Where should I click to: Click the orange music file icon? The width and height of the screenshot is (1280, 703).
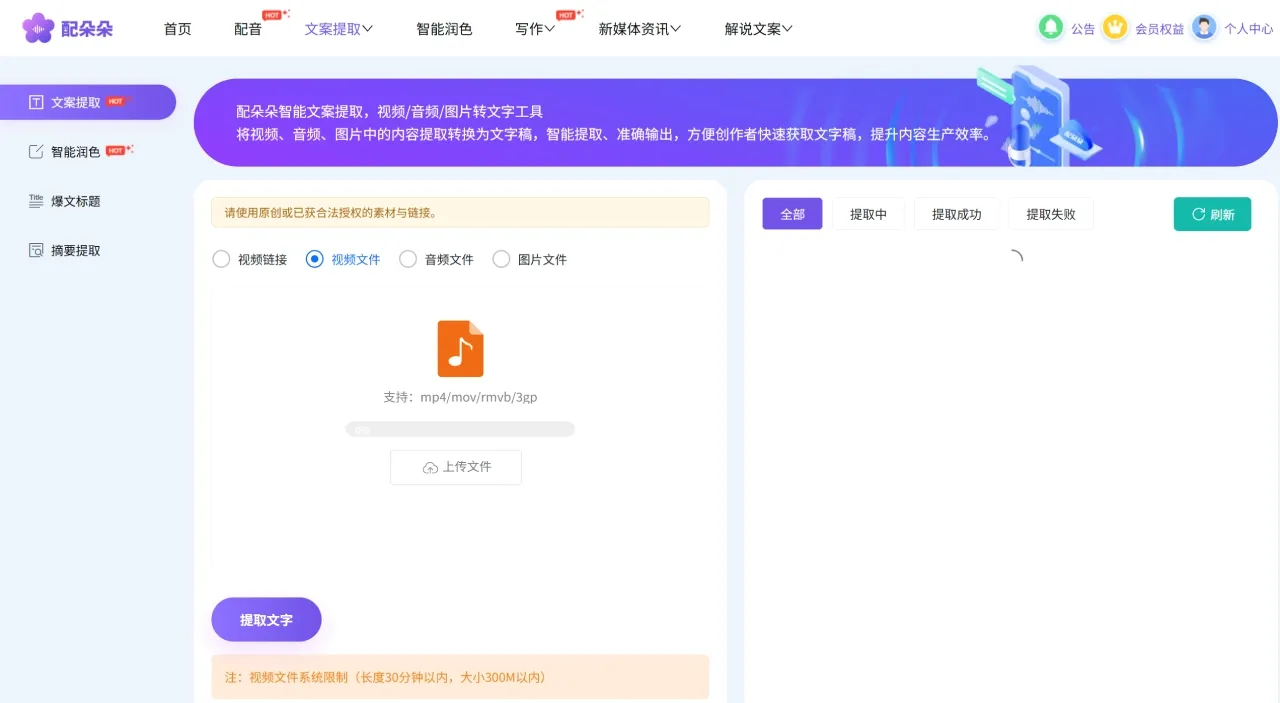[x=460, y=348]
